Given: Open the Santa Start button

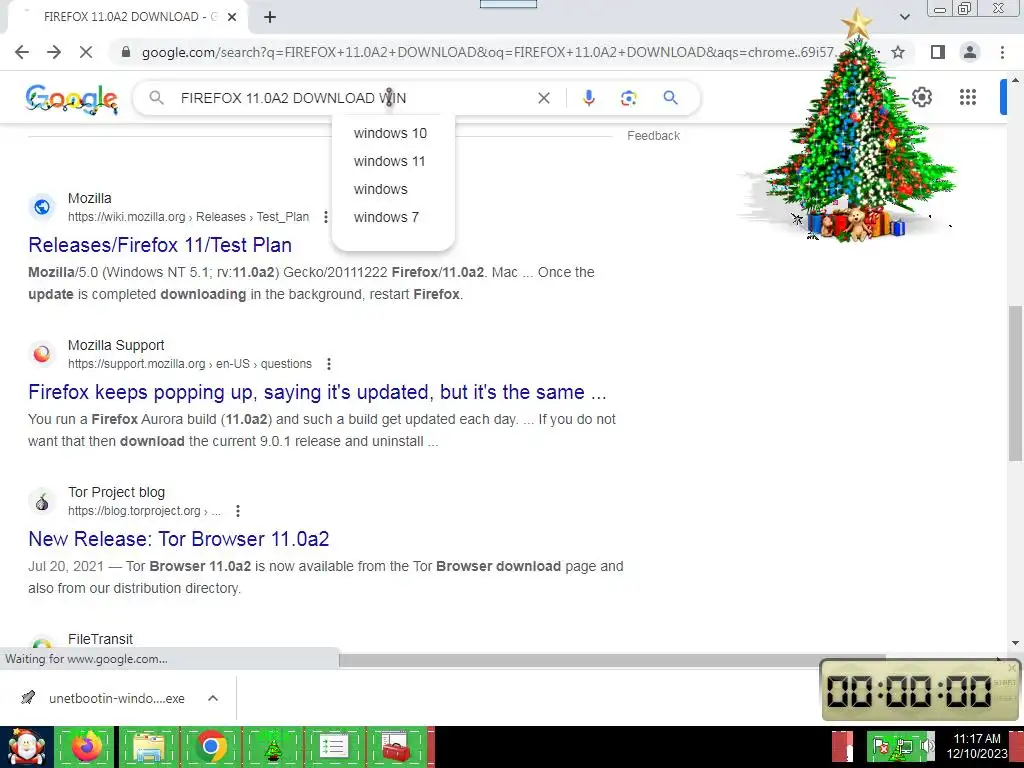Looking at the screenshot, I should 26,747.
